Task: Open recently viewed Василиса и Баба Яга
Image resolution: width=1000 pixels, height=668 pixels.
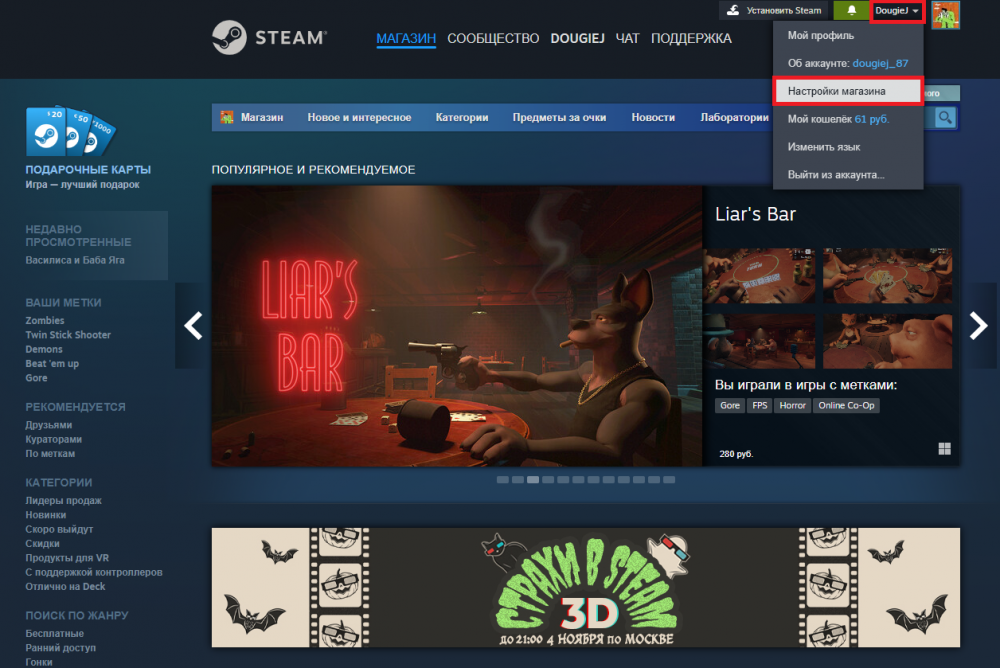Action: [x=75, y=260]
